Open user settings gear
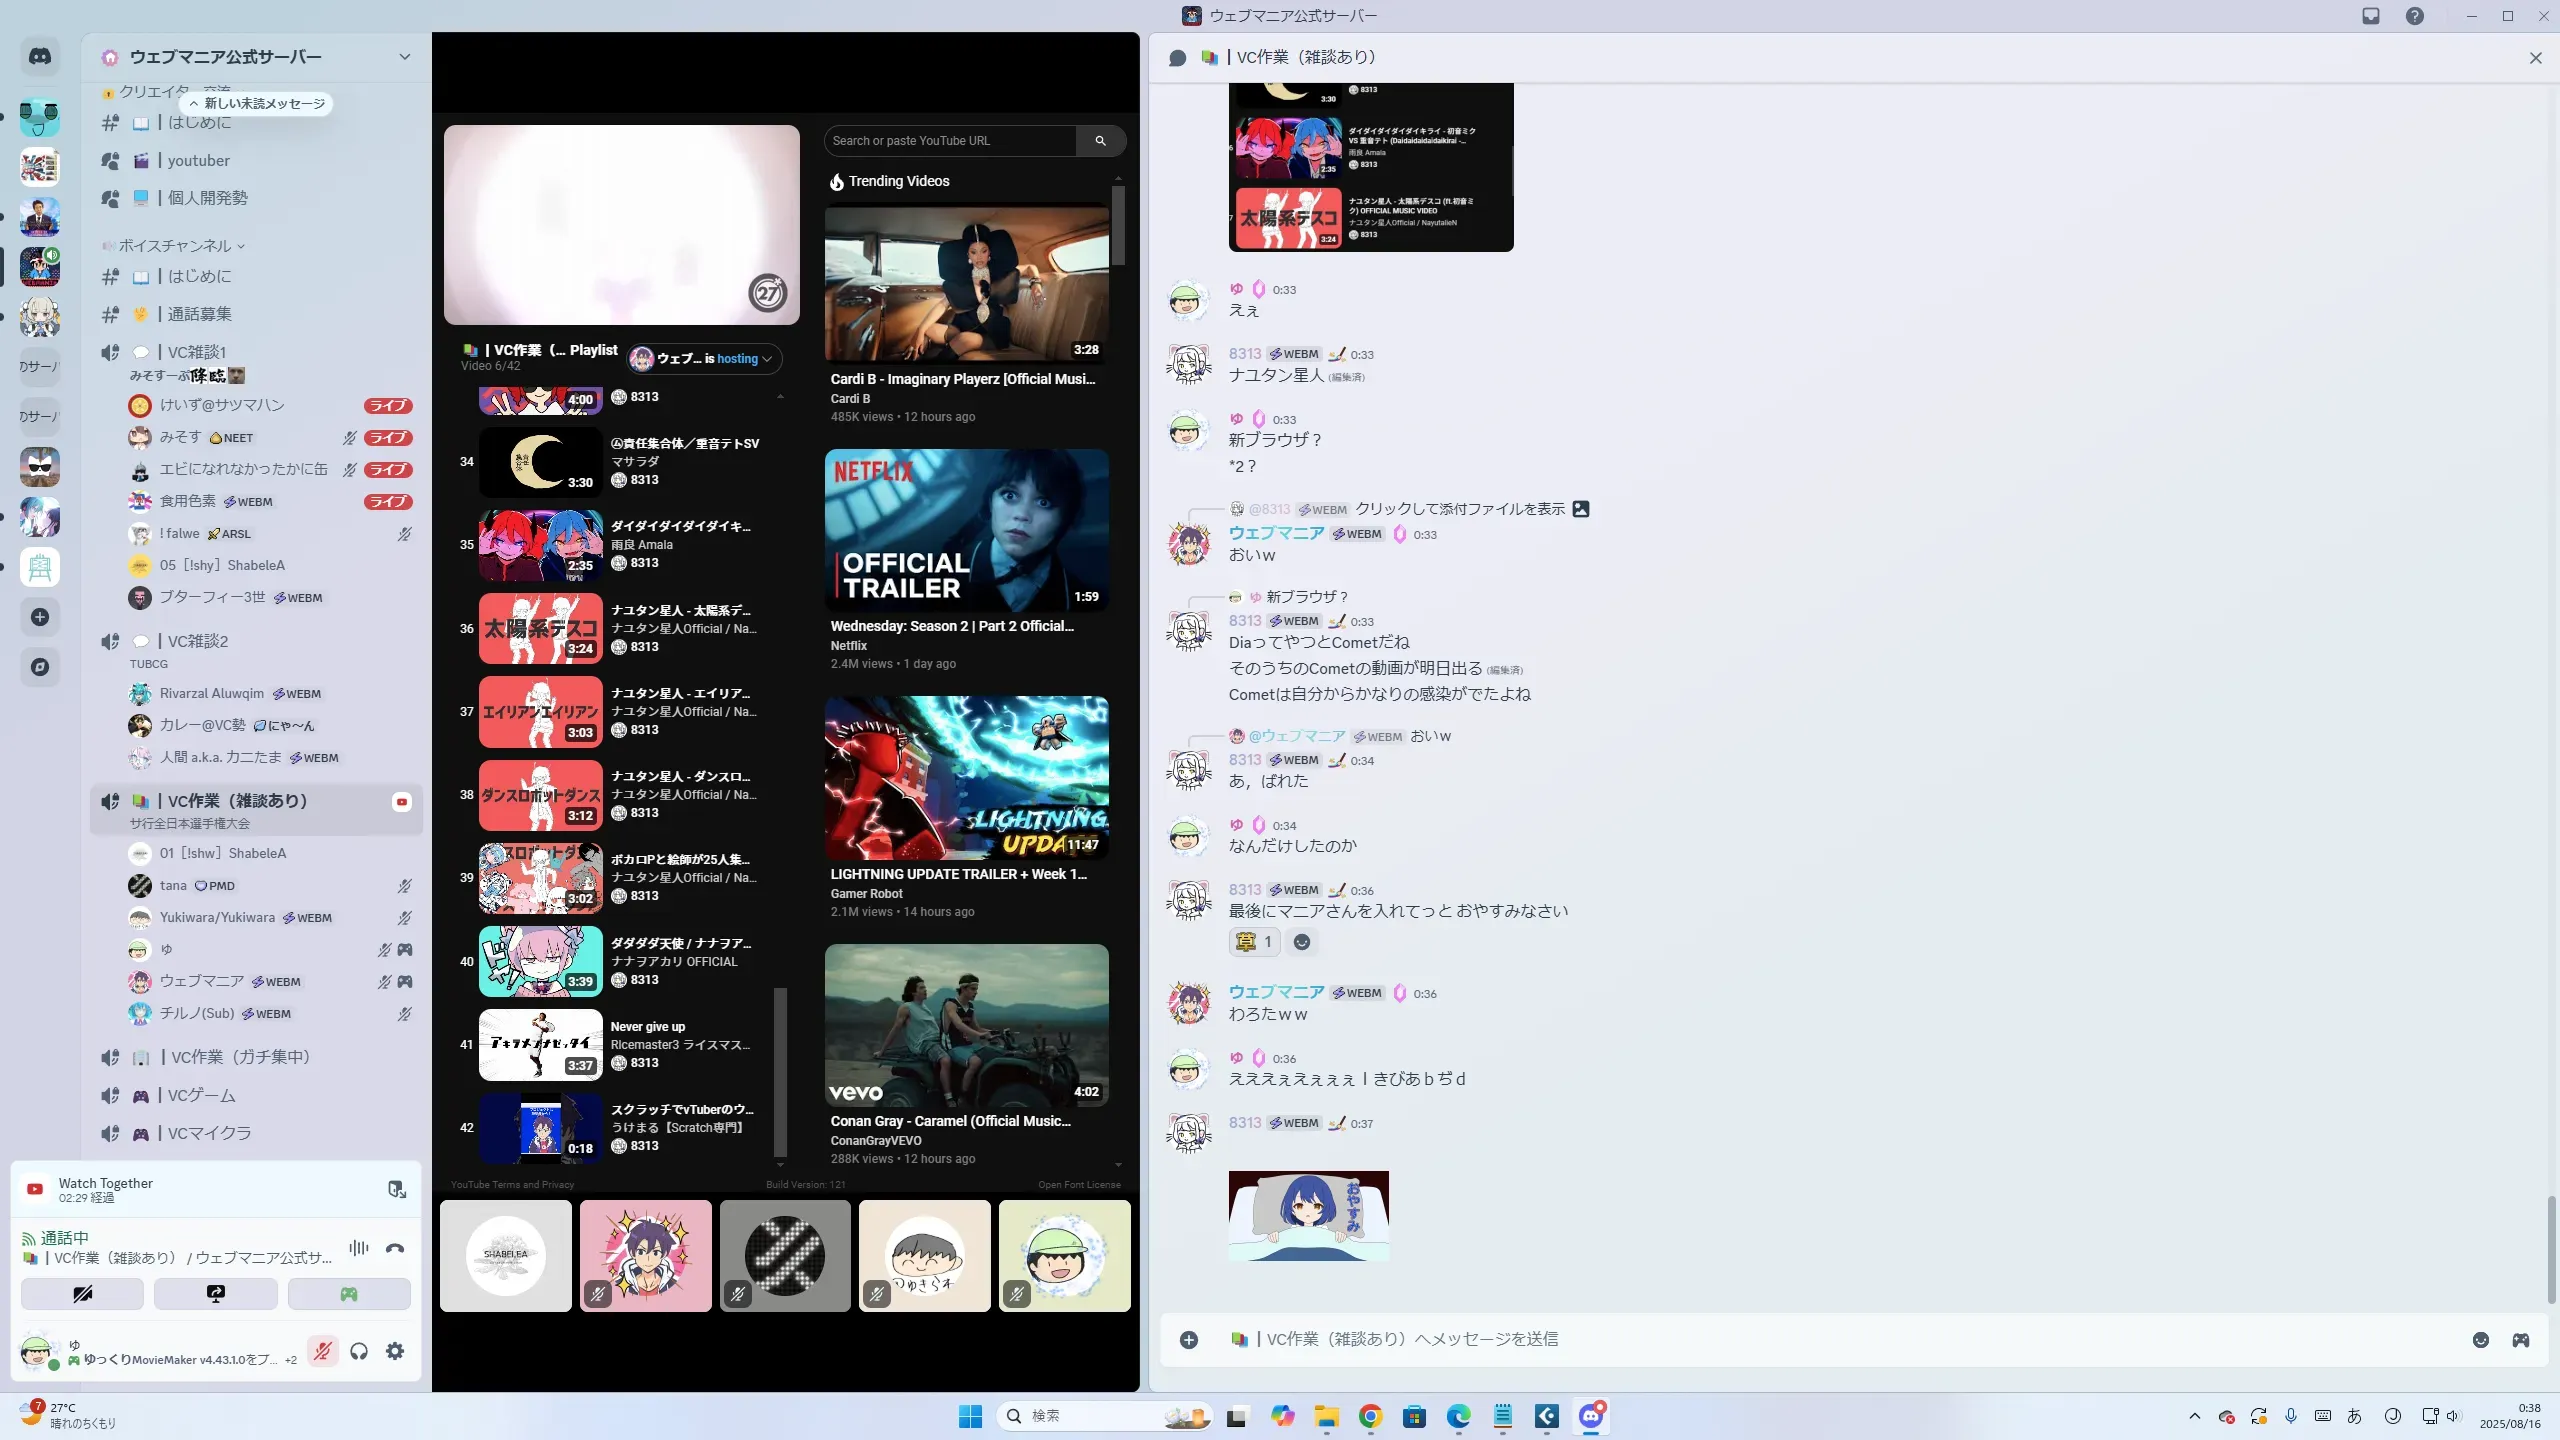This screenshot has width=2560, height=1440. point(395,1352)
